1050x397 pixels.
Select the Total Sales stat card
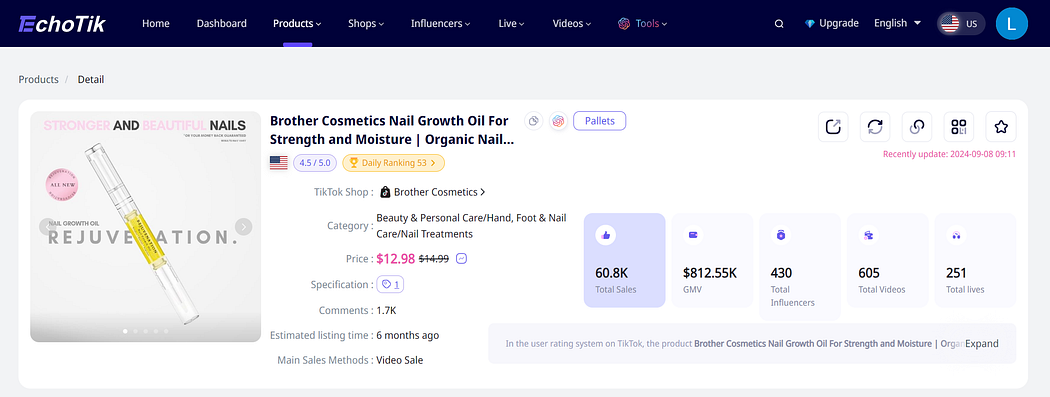625,260
